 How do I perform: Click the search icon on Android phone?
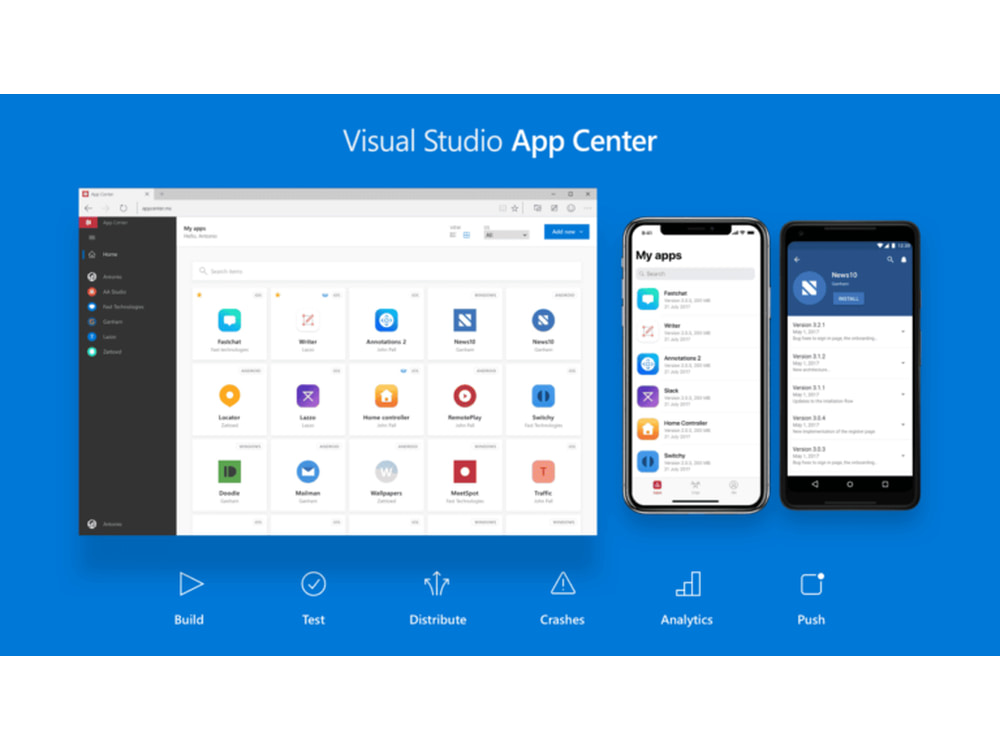coord(890,260)
